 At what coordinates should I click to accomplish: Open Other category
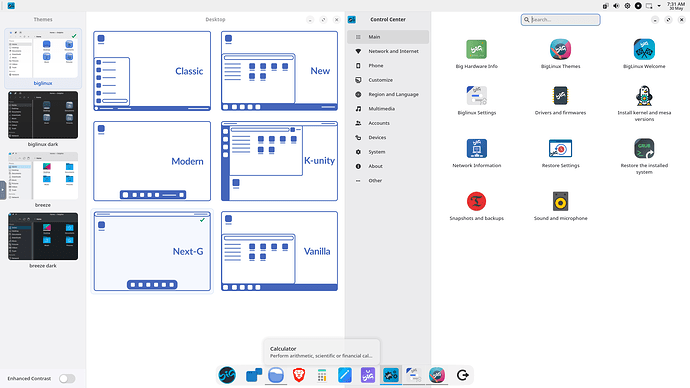tap(388, 180)
